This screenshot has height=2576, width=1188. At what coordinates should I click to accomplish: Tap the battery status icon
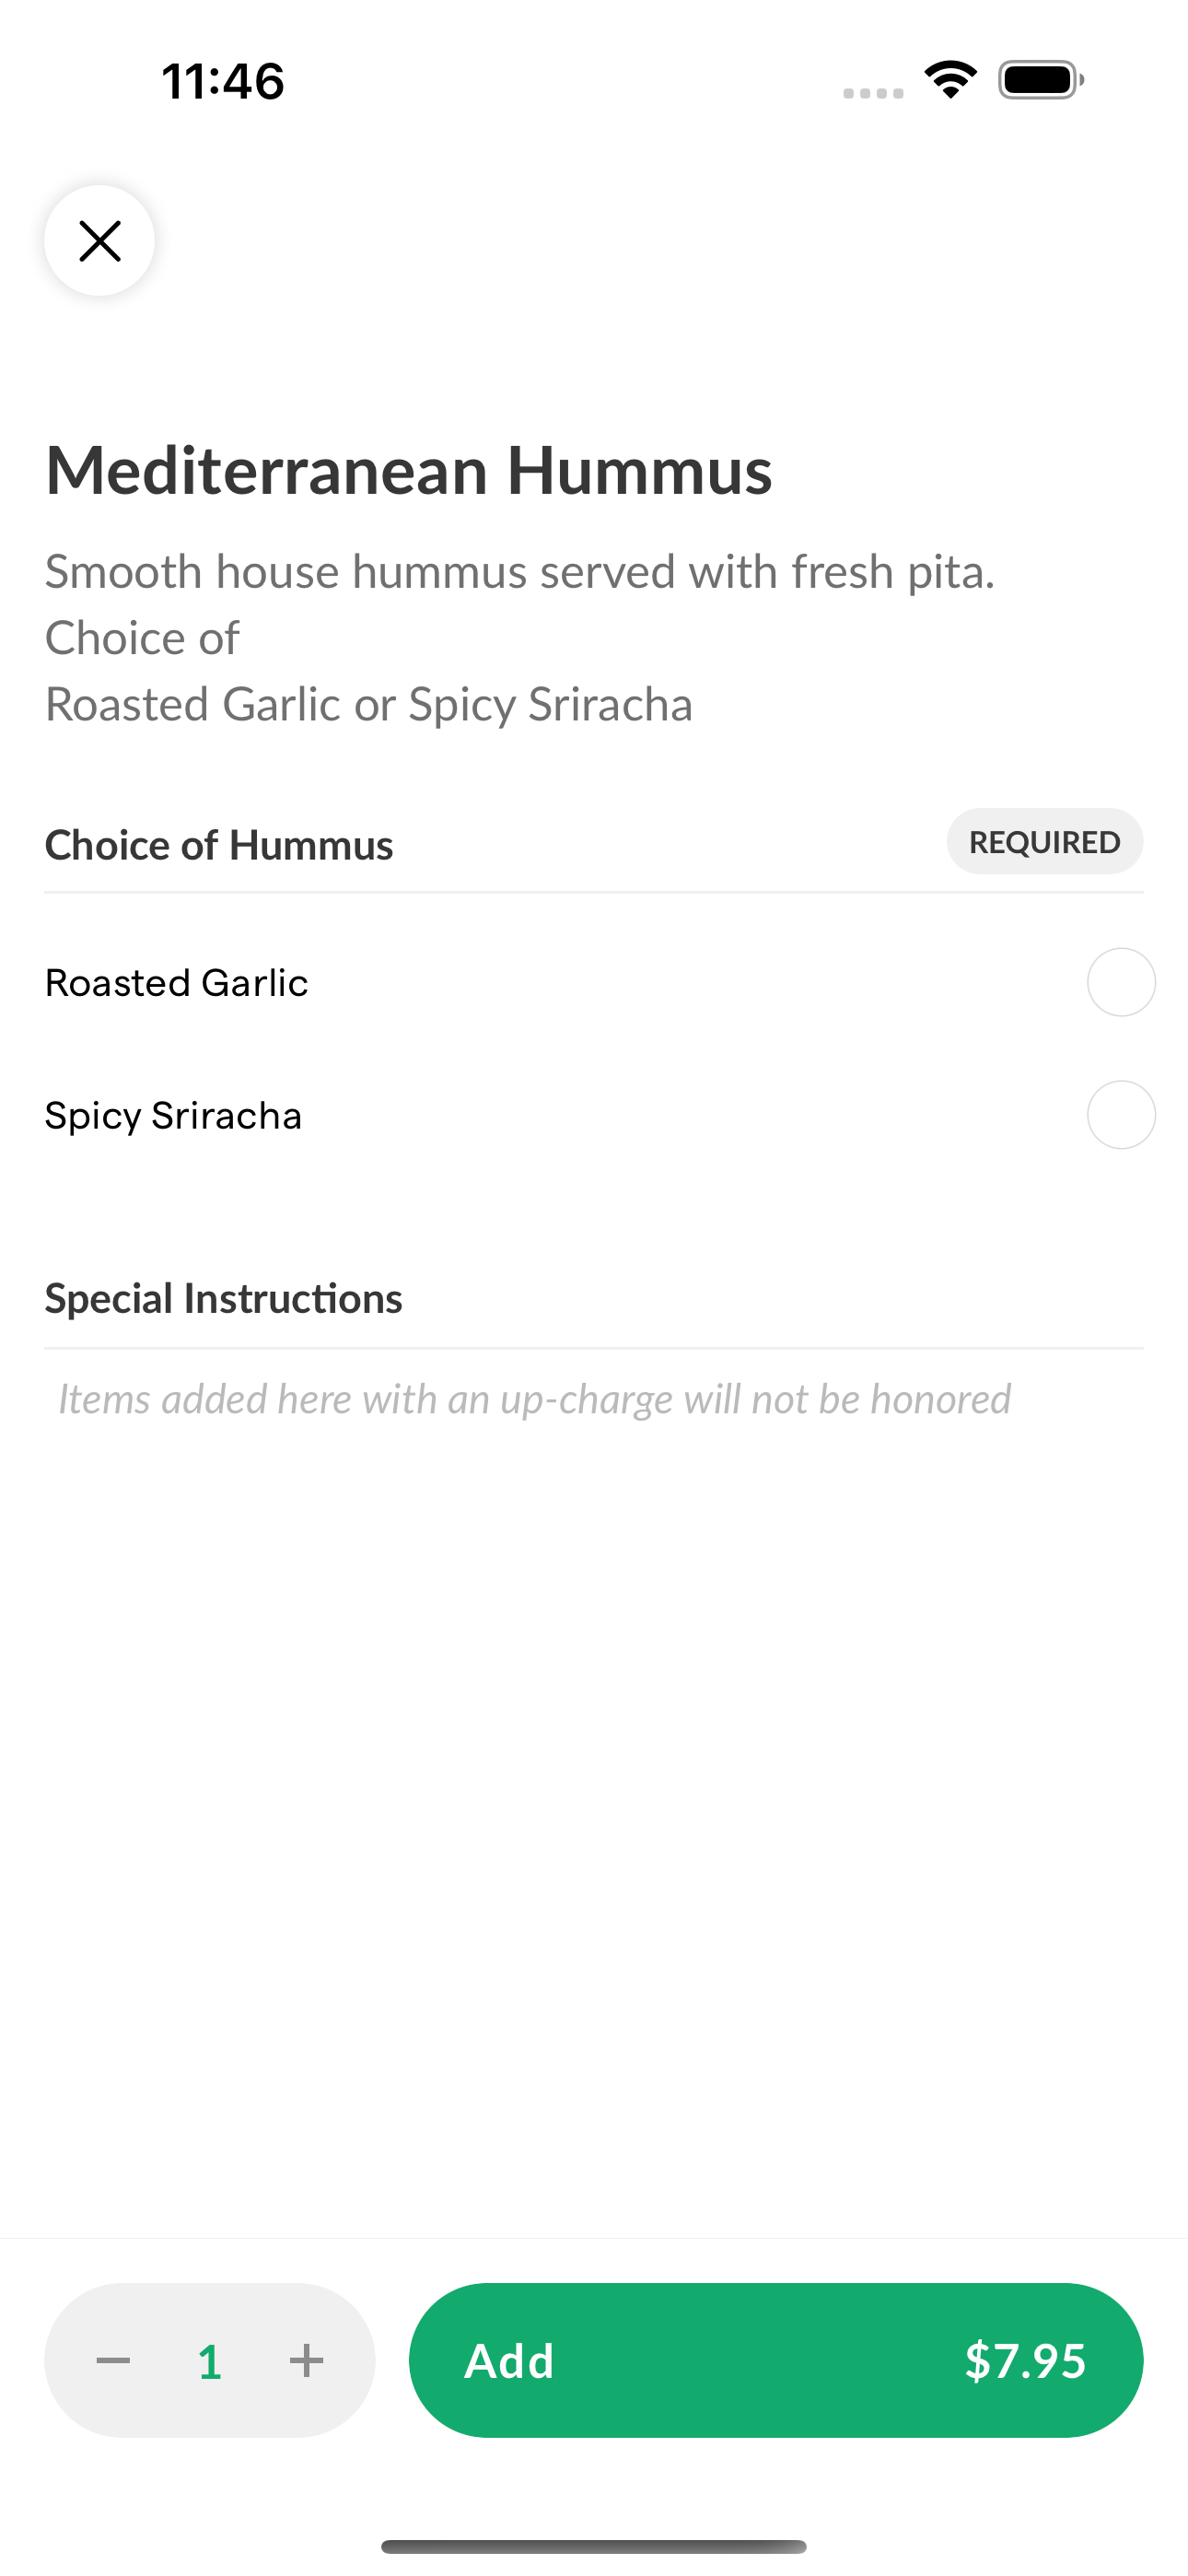pyautogui.click(x=1041, y=80)
